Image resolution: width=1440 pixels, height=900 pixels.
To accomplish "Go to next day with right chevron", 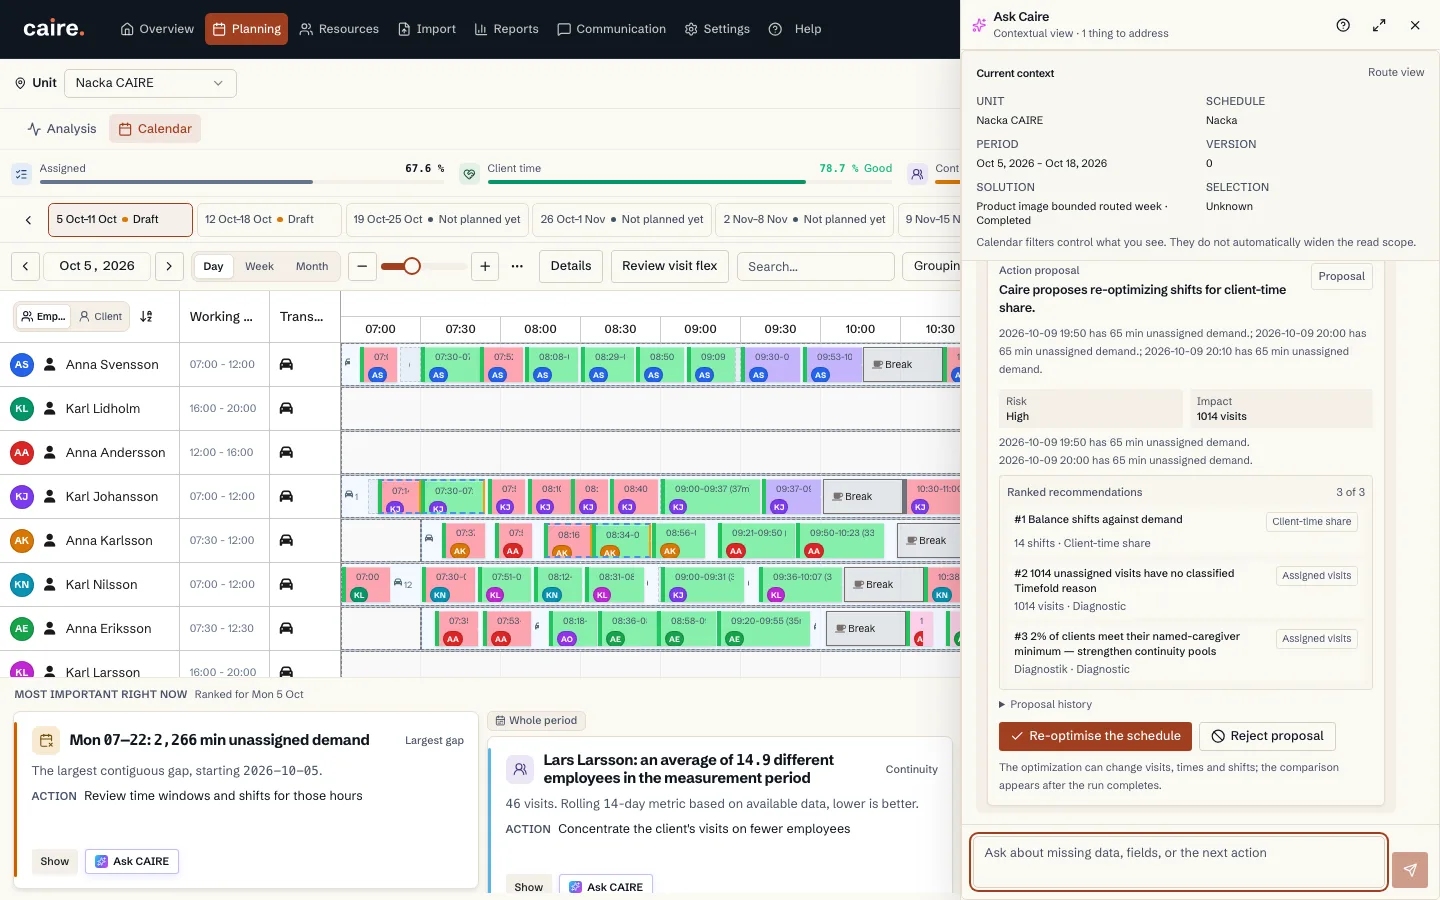I will click(x=169, y=266).
